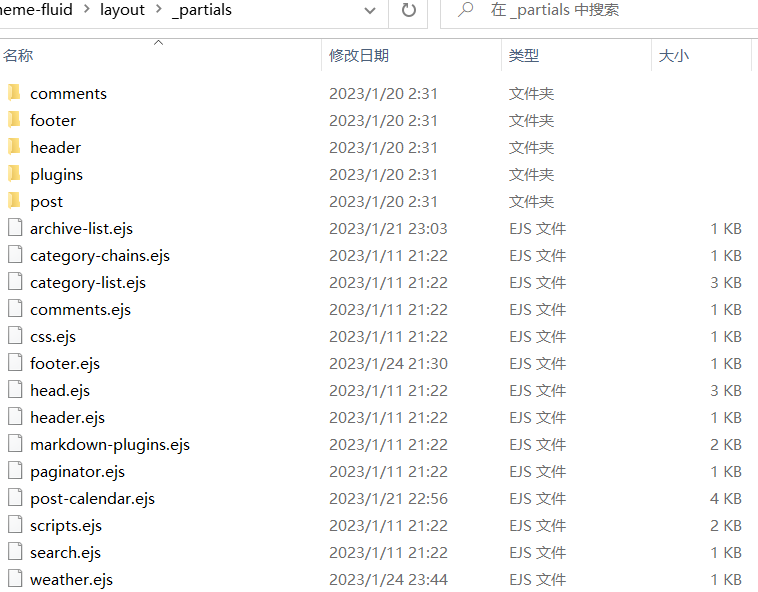The image size is (758, 592).
Task: Click the css.ejs file icon
Action: 14,336
